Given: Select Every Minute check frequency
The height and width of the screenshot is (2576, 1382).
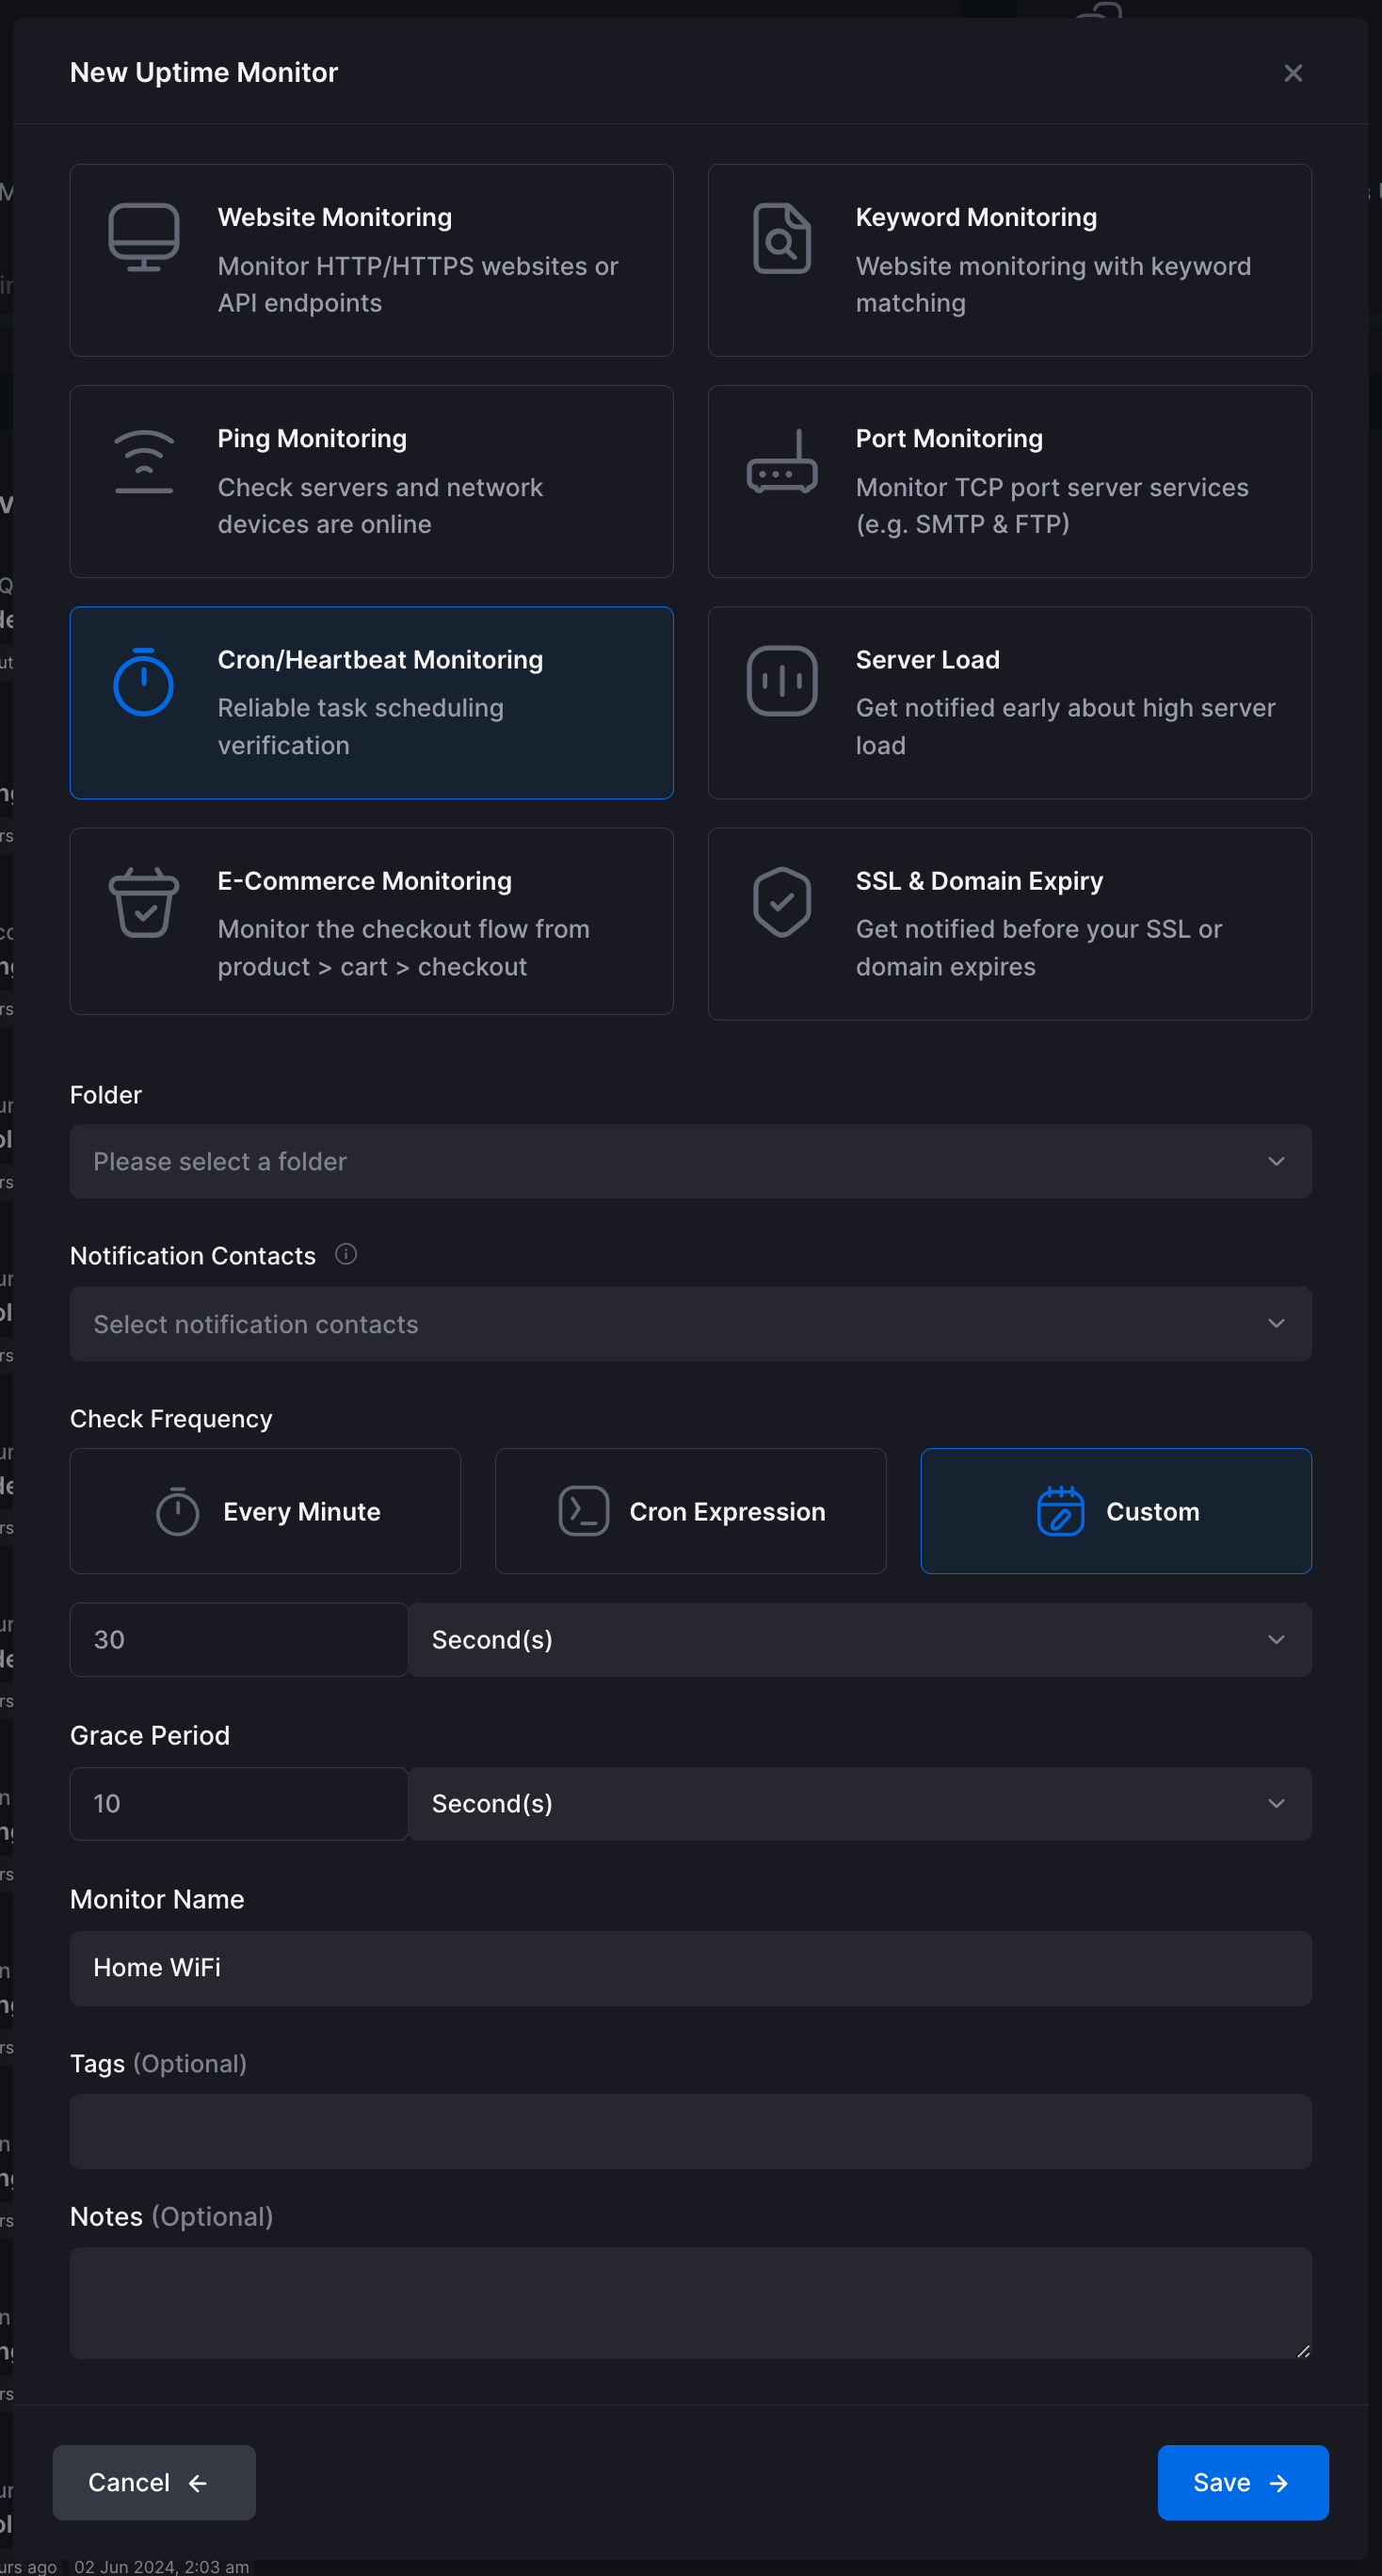Looking at the screenshot, I should click(x=266, y=1511).
